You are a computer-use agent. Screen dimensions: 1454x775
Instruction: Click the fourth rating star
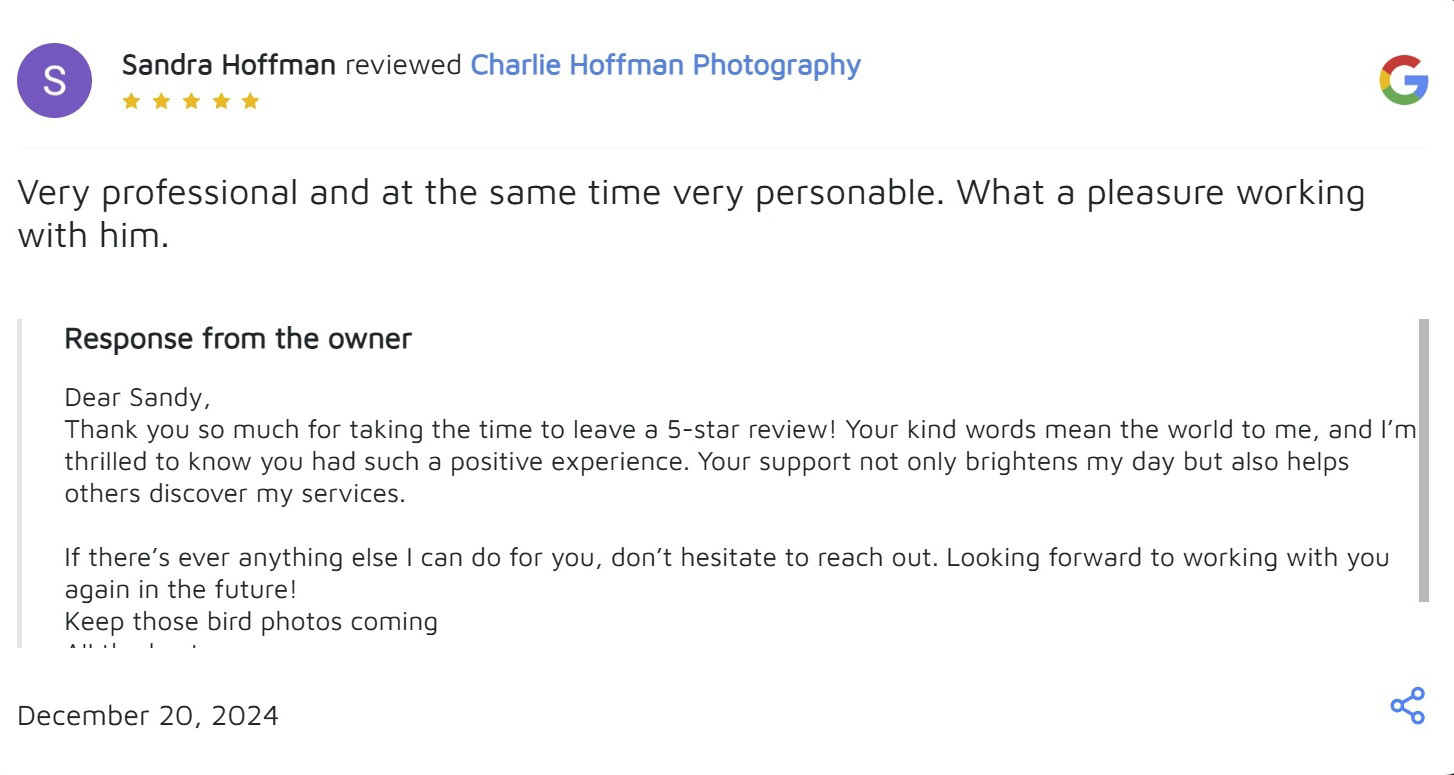[221, 101]
